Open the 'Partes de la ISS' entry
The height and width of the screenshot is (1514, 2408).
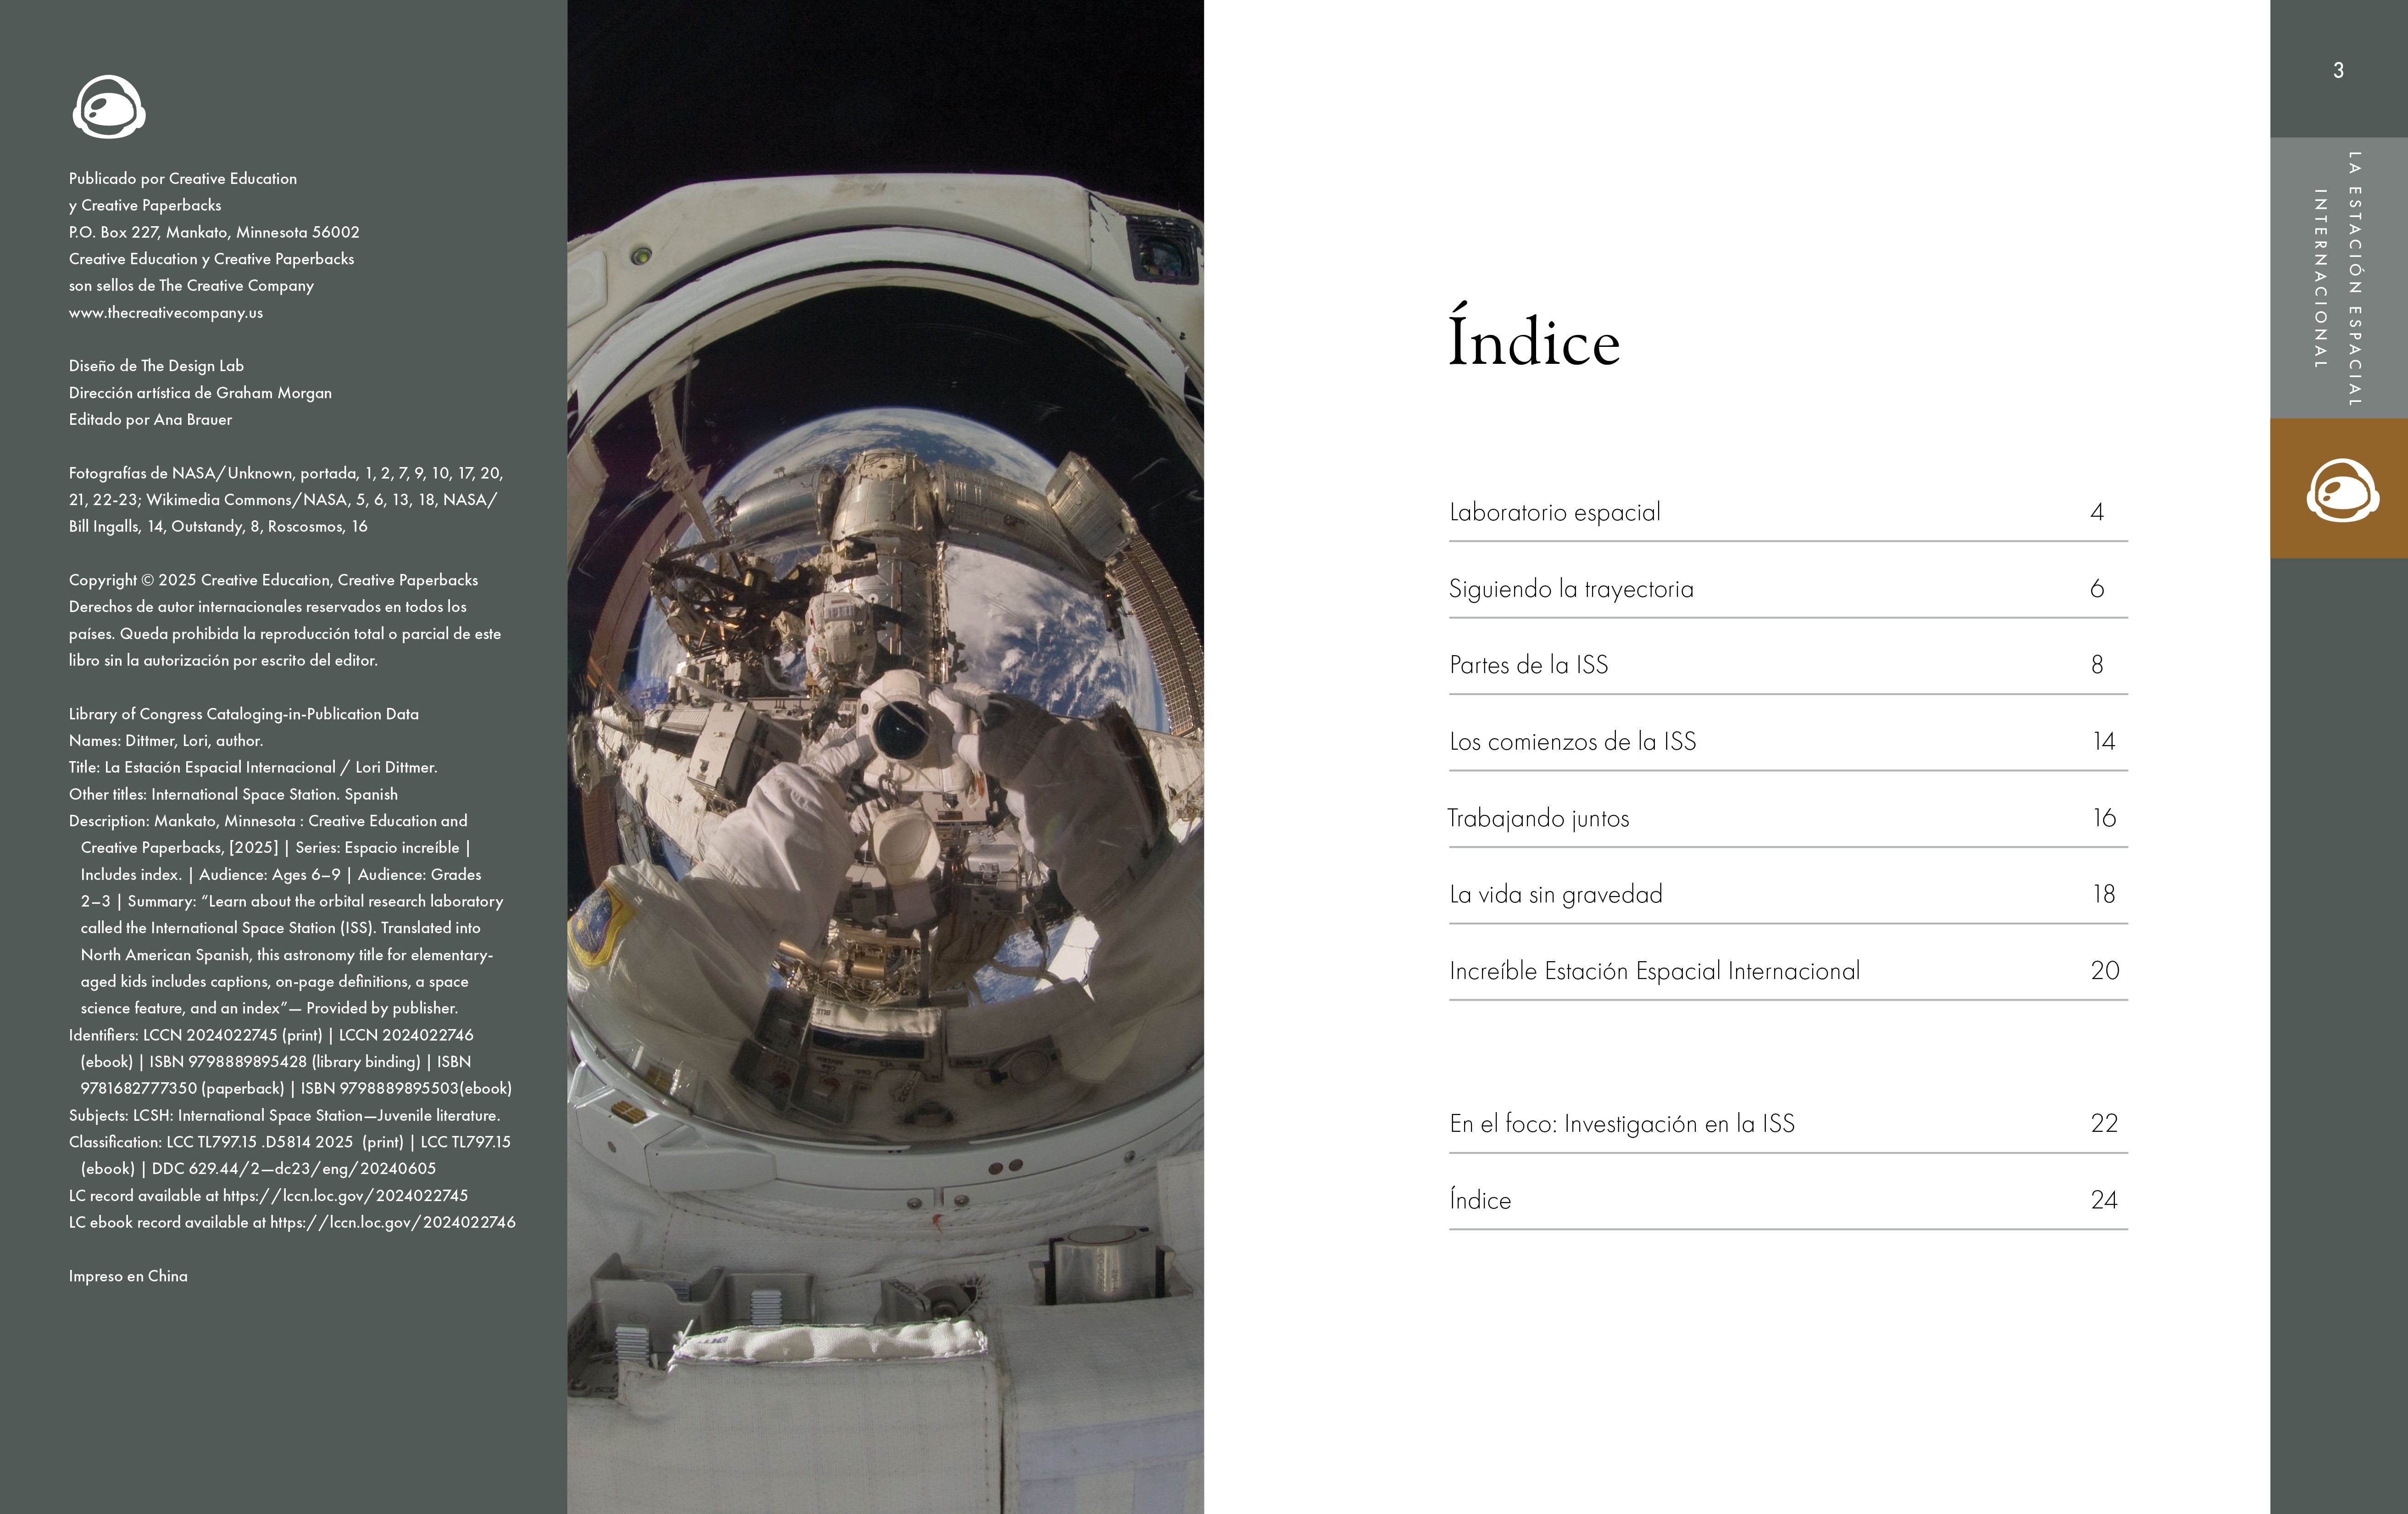(x=1788, y=665)
